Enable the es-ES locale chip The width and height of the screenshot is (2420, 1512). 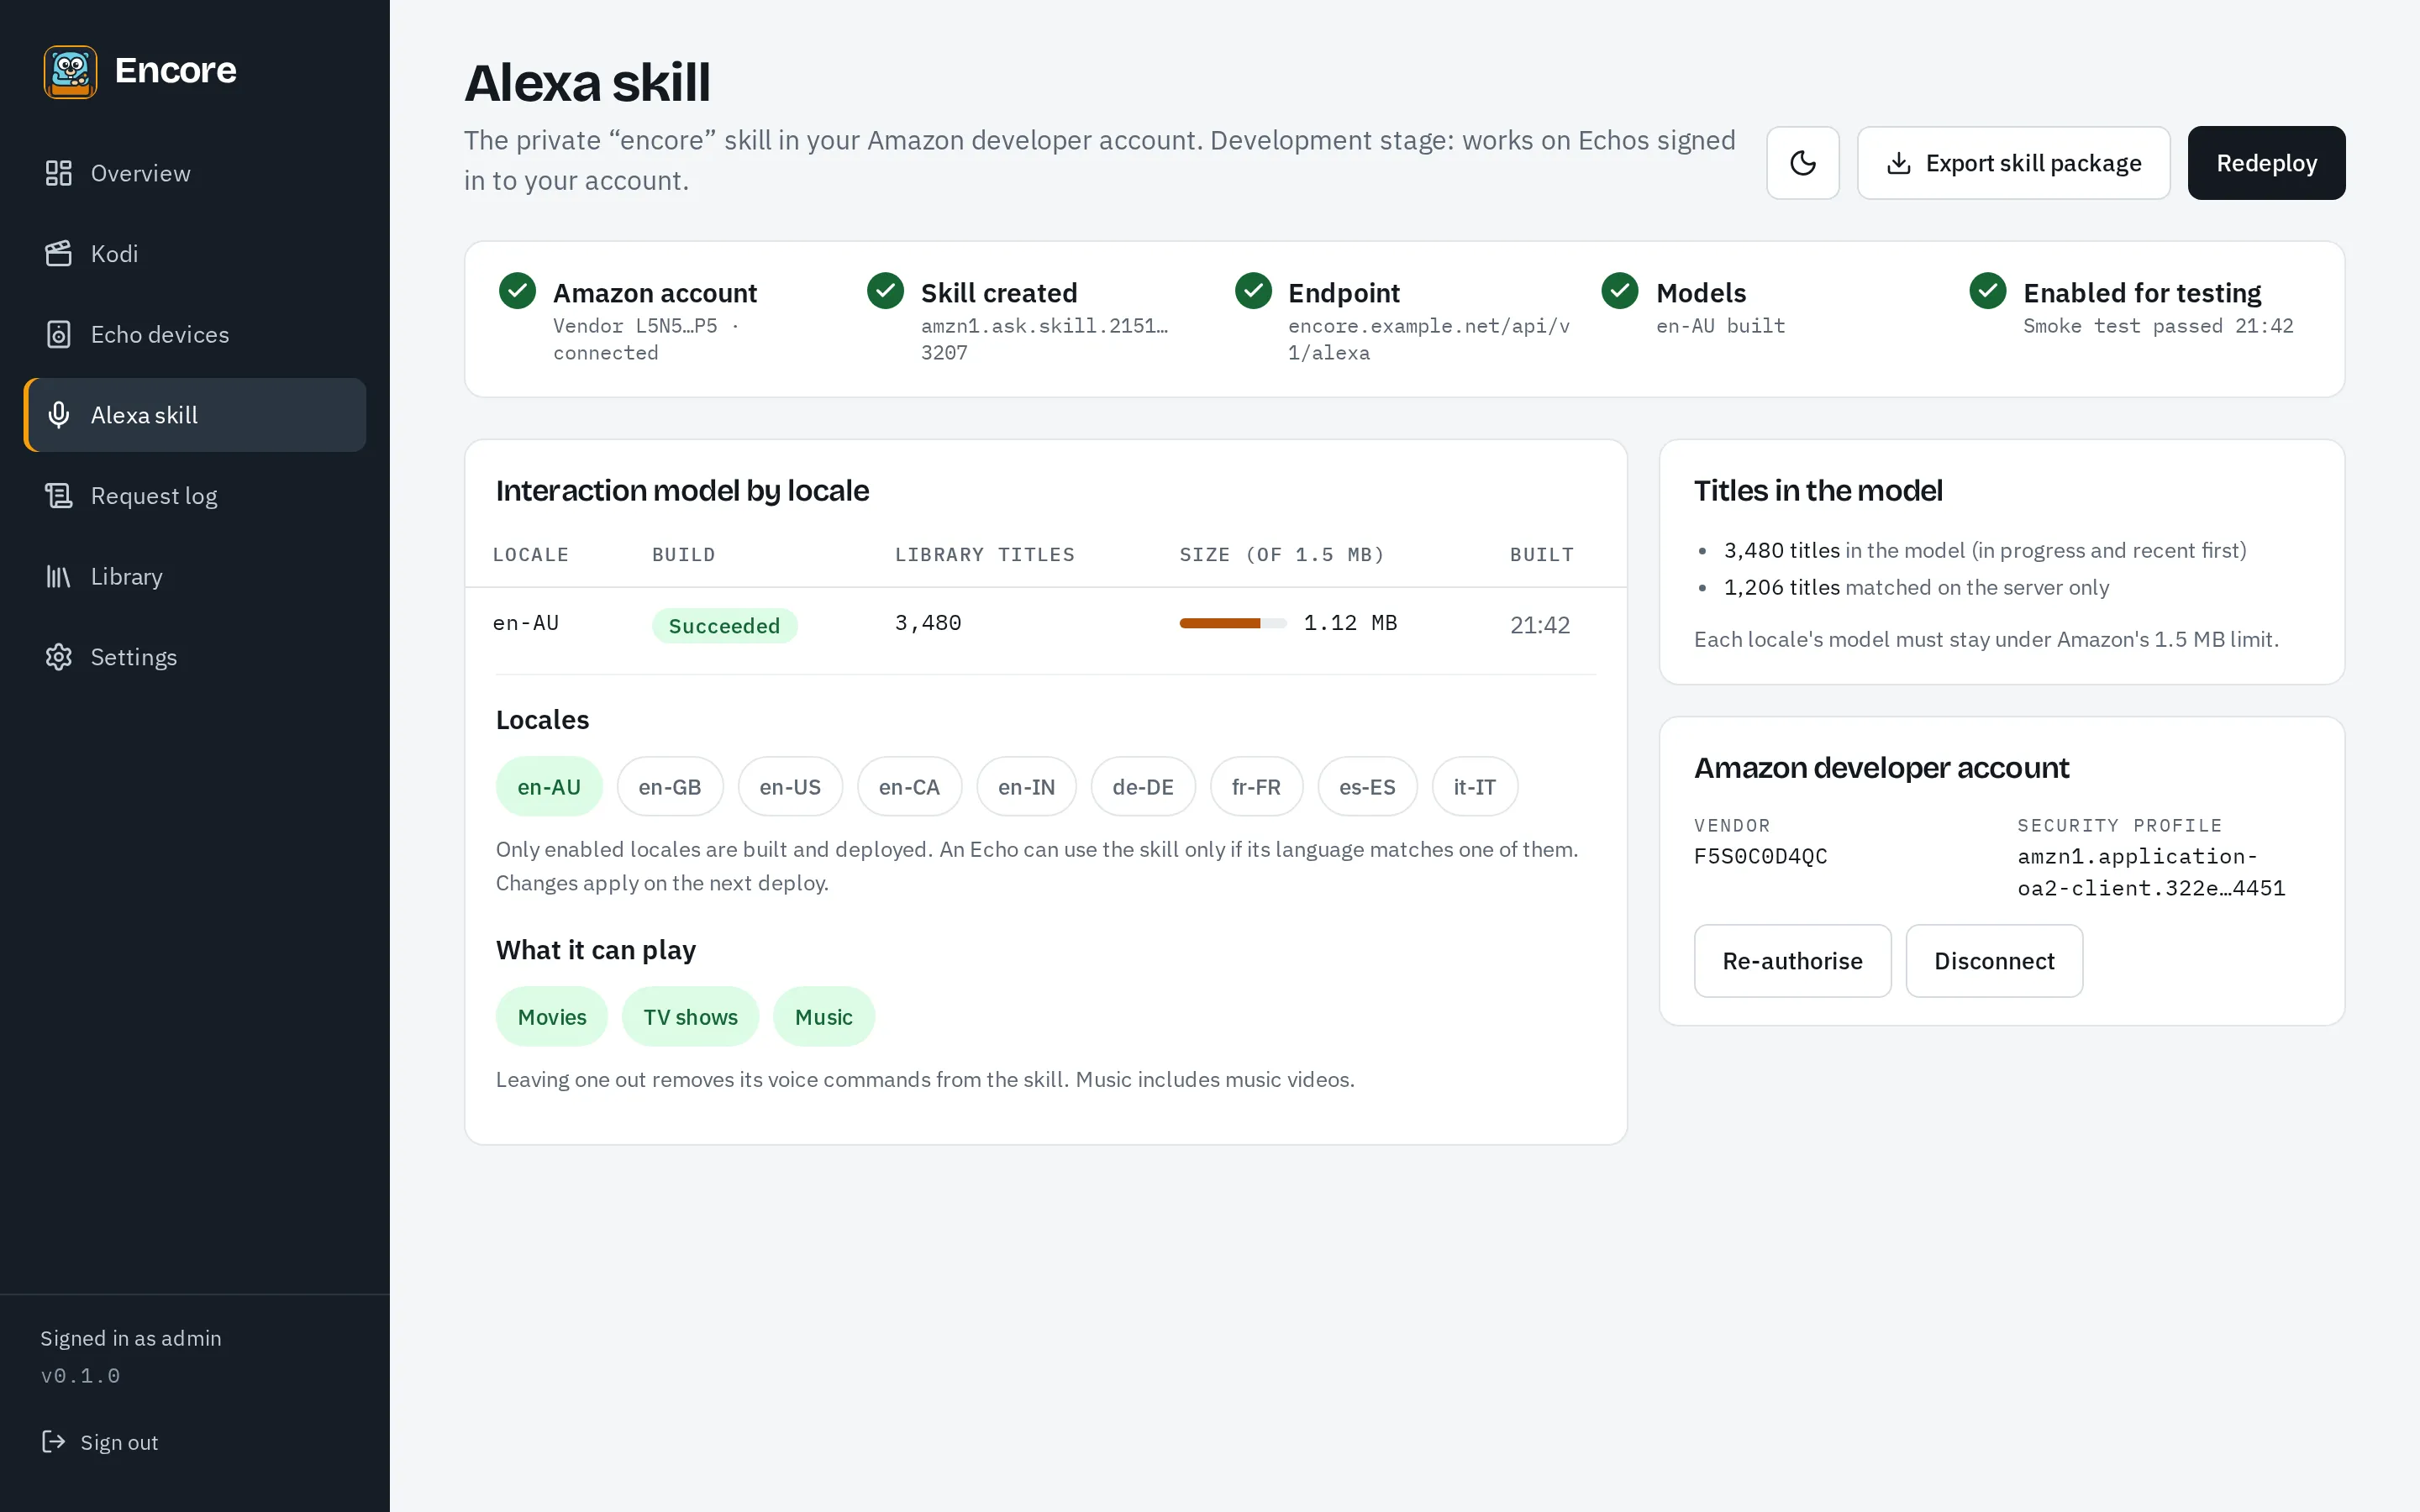coord(1367,787)
